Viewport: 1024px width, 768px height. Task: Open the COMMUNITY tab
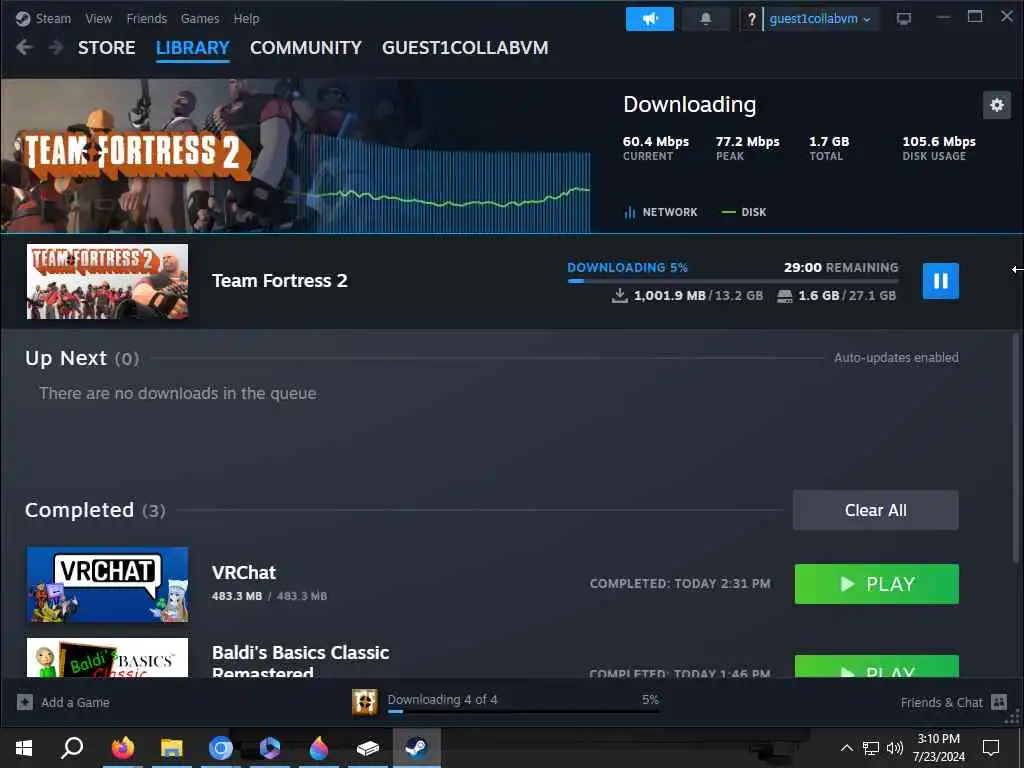tap(306, 48)
